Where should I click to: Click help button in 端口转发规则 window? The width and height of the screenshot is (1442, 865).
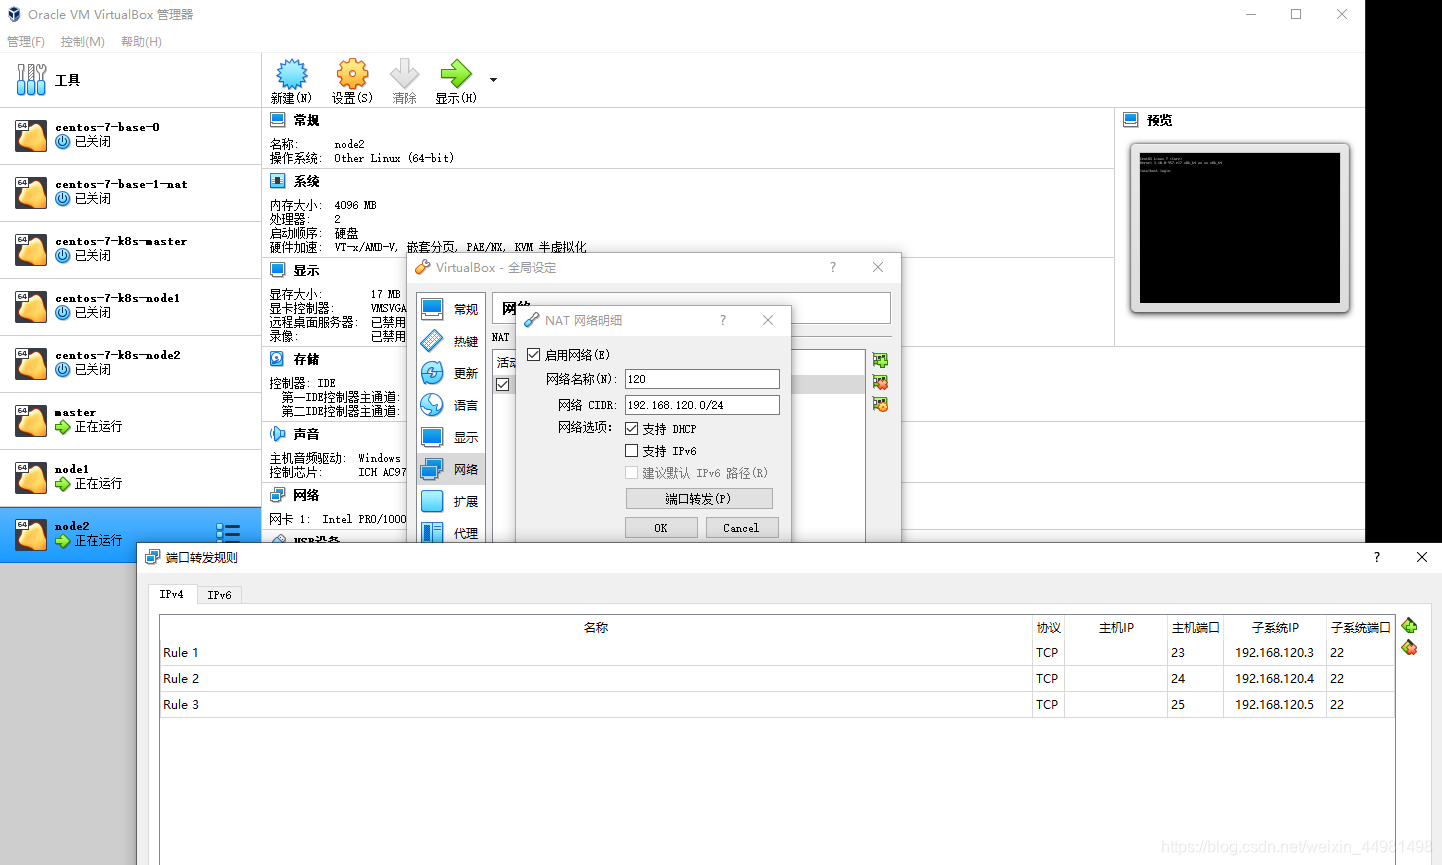[x=1377, y=557]
